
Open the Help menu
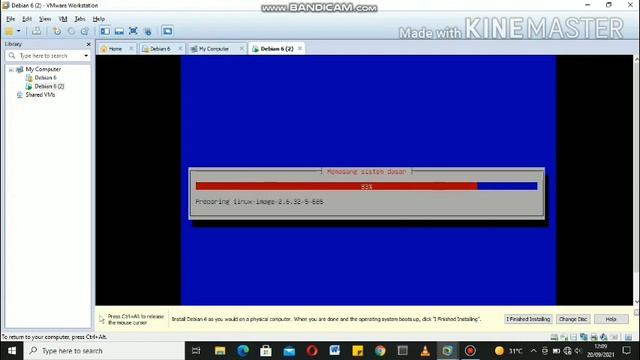click(98, 19)
